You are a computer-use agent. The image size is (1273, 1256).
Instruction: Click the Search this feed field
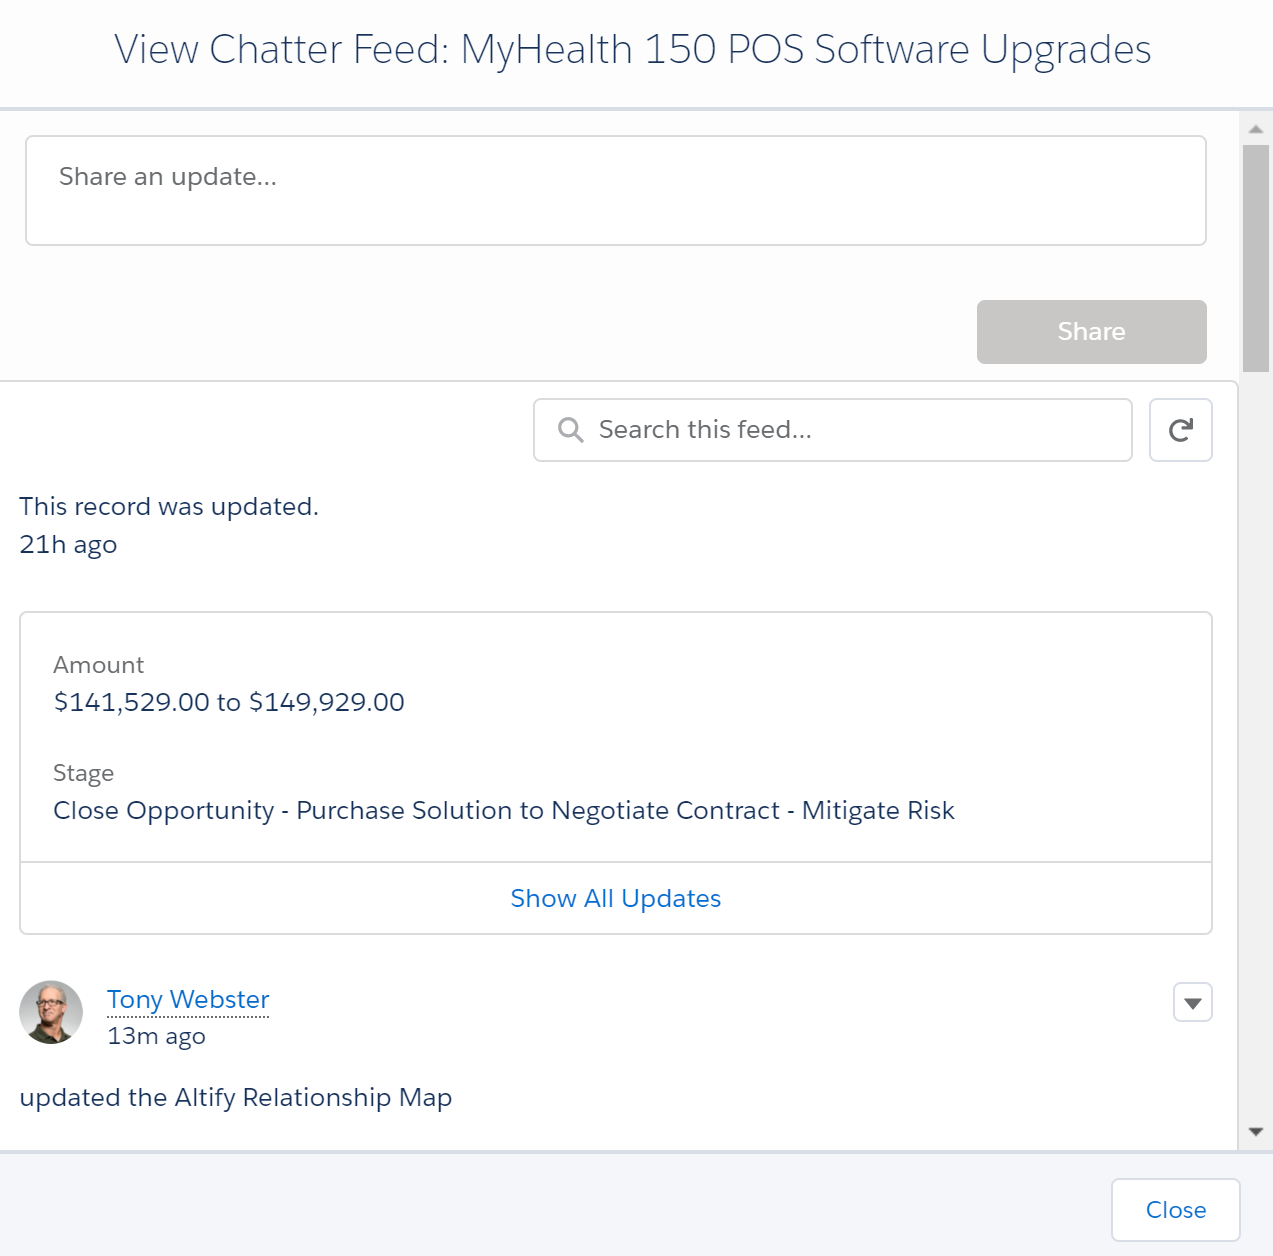click(833, 430)
